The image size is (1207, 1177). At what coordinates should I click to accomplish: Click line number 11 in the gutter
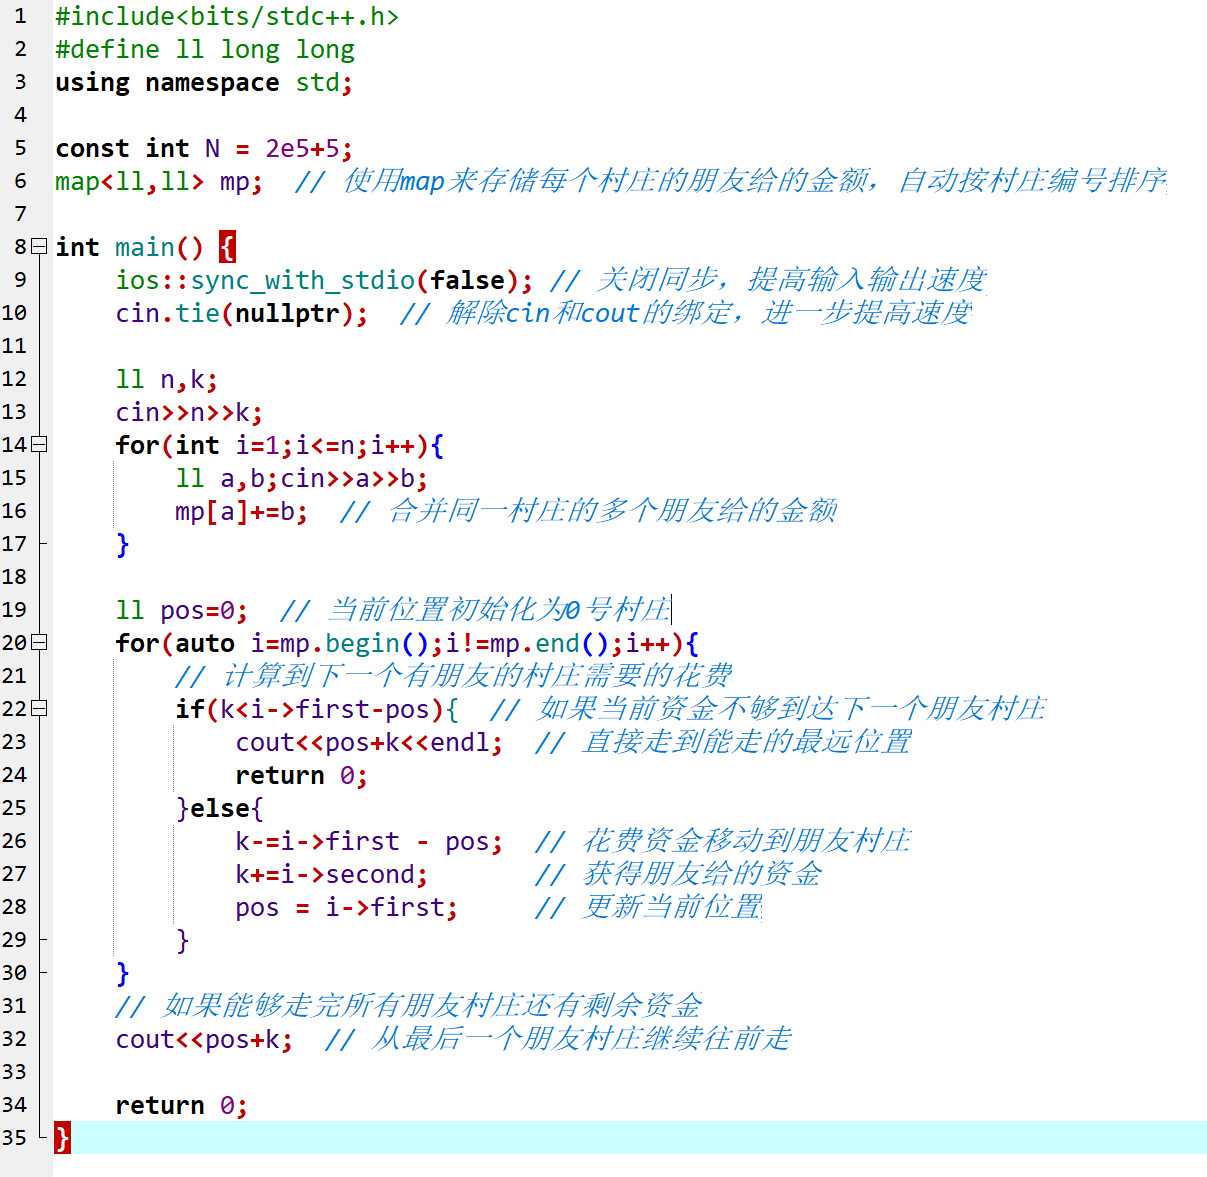(x=14, y=346)
